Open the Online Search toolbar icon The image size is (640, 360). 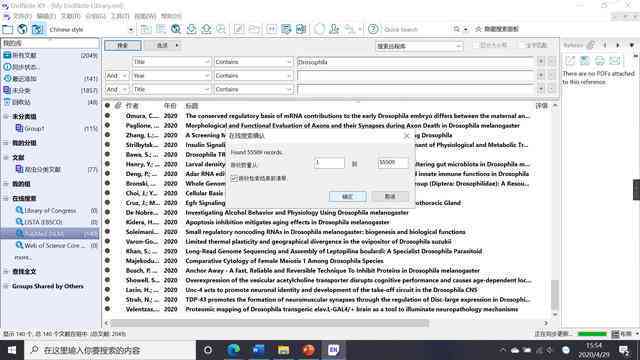coord(176,29)
